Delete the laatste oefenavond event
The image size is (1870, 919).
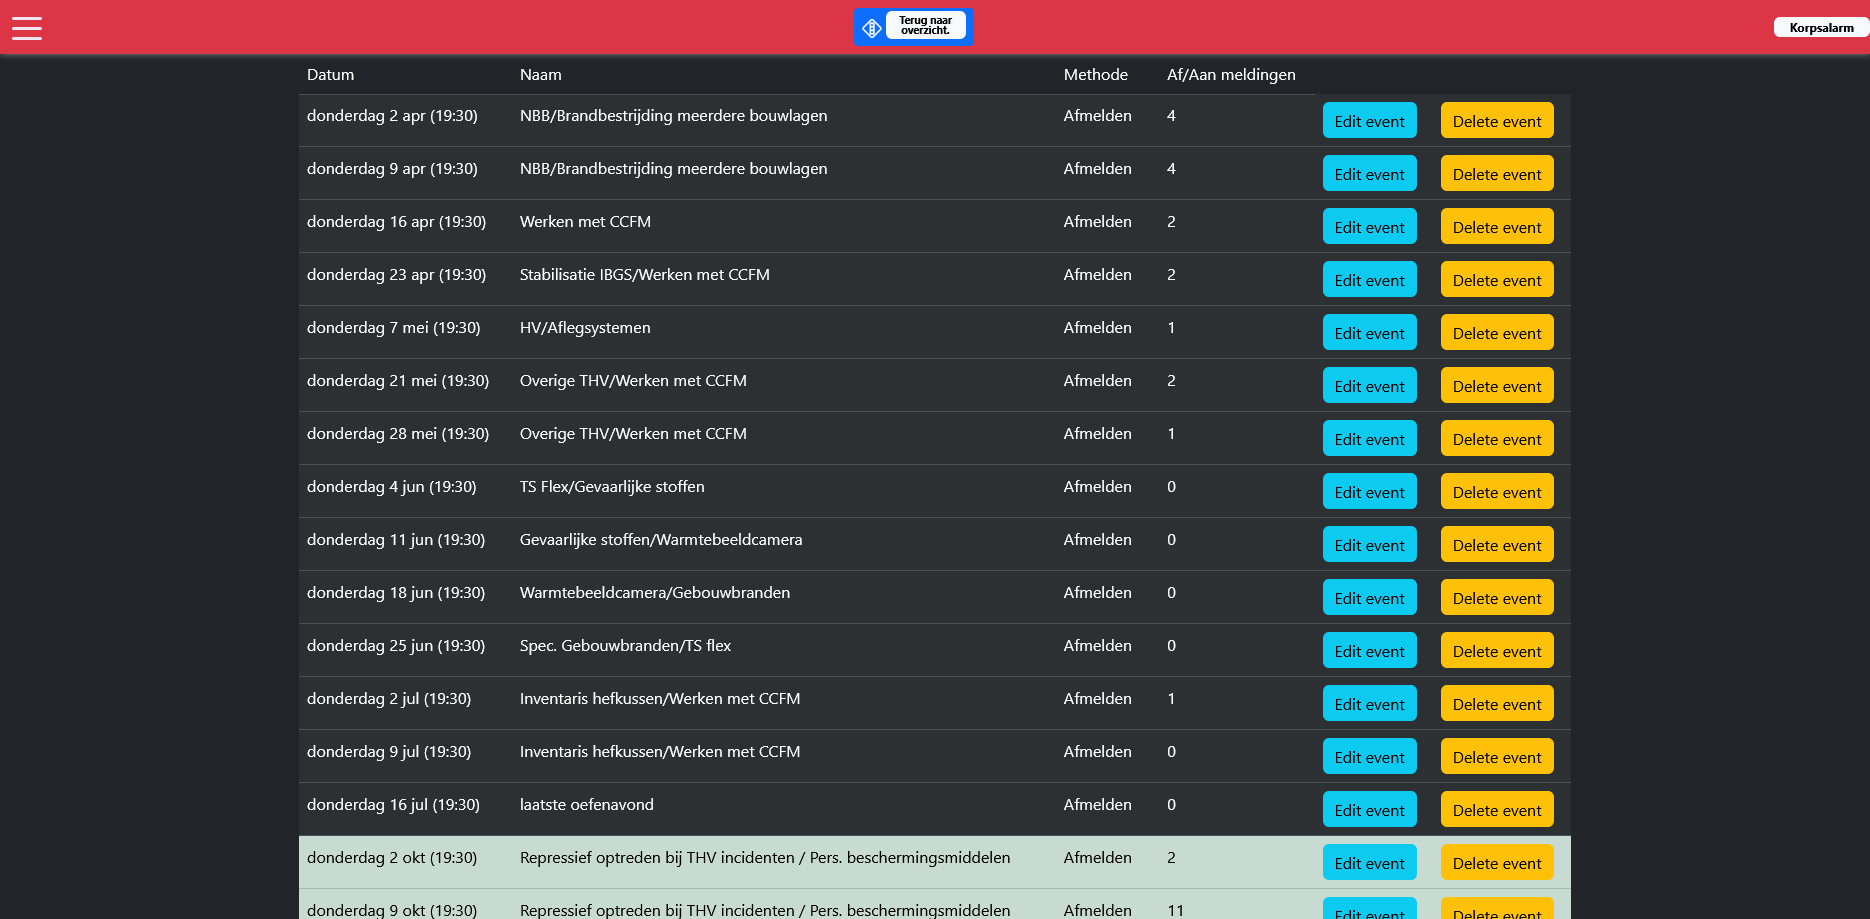(x=1496, y=809)
